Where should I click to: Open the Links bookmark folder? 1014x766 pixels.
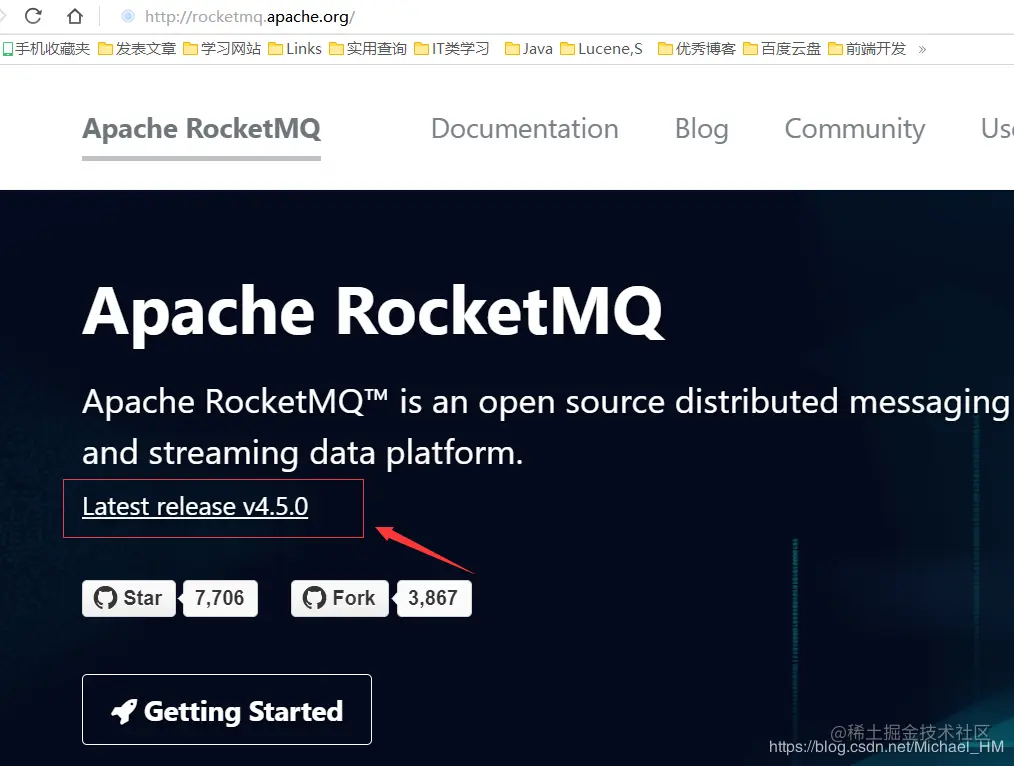295,49
